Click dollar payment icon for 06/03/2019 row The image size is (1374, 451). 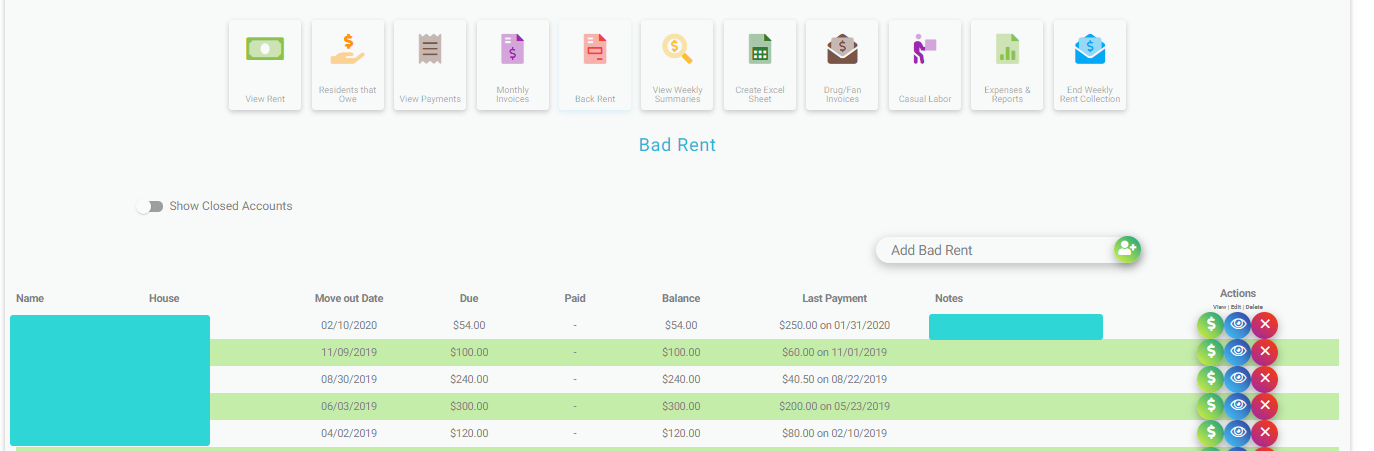[1211, 406]
